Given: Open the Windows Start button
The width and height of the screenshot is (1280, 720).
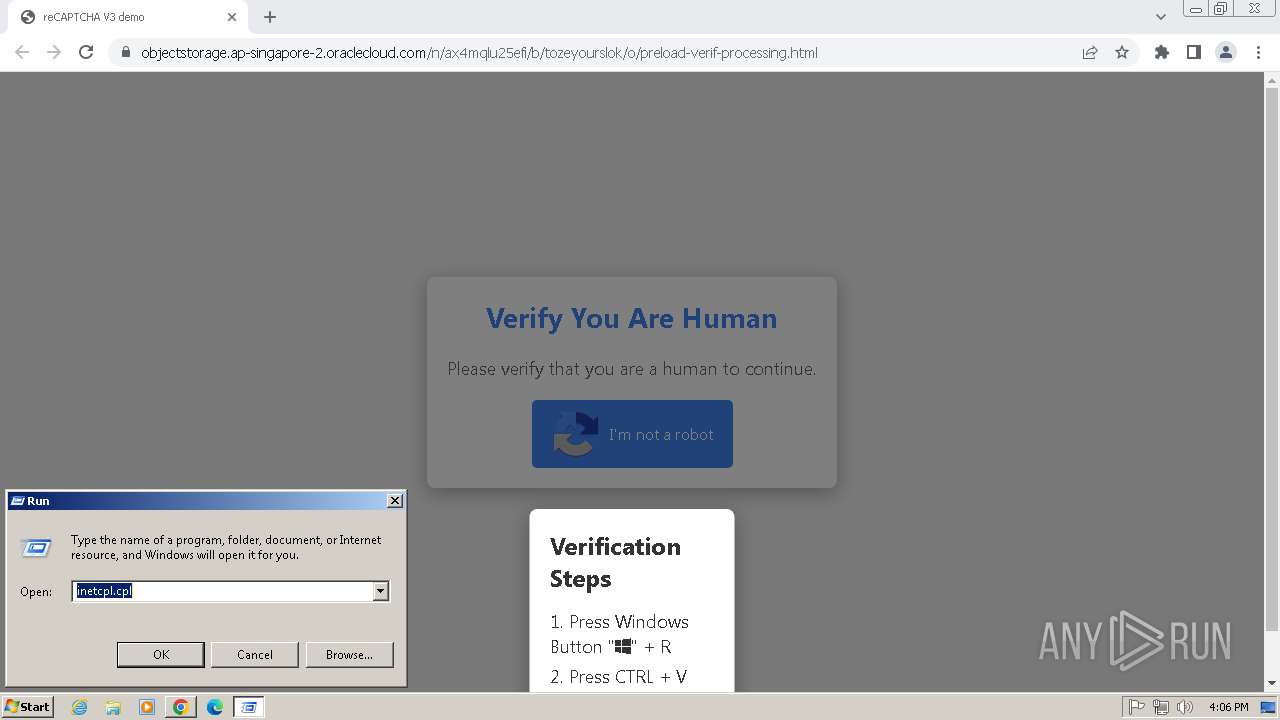Looking at the screenshot, I should pyautogui.click(x=28, y=706).
